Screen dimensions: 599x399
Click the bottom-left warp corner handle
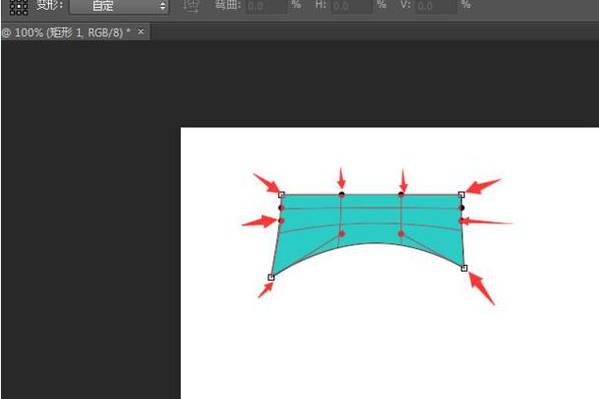pos(271,277)
